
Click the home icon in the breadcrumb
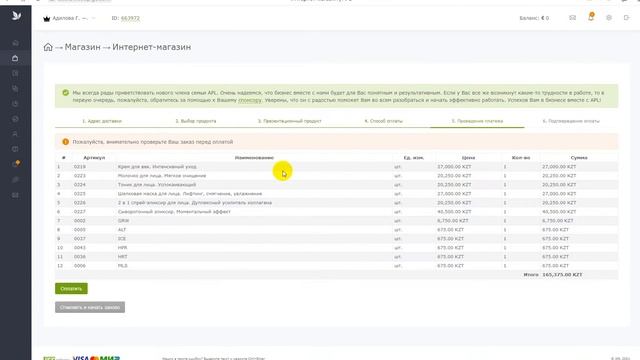pos(48,47)
